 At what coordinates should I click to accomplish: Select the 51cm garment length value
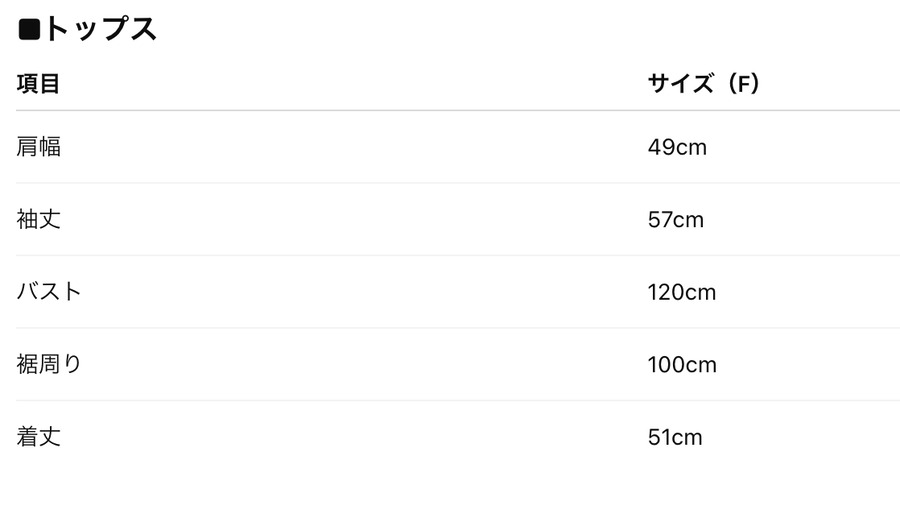[675, 437]
